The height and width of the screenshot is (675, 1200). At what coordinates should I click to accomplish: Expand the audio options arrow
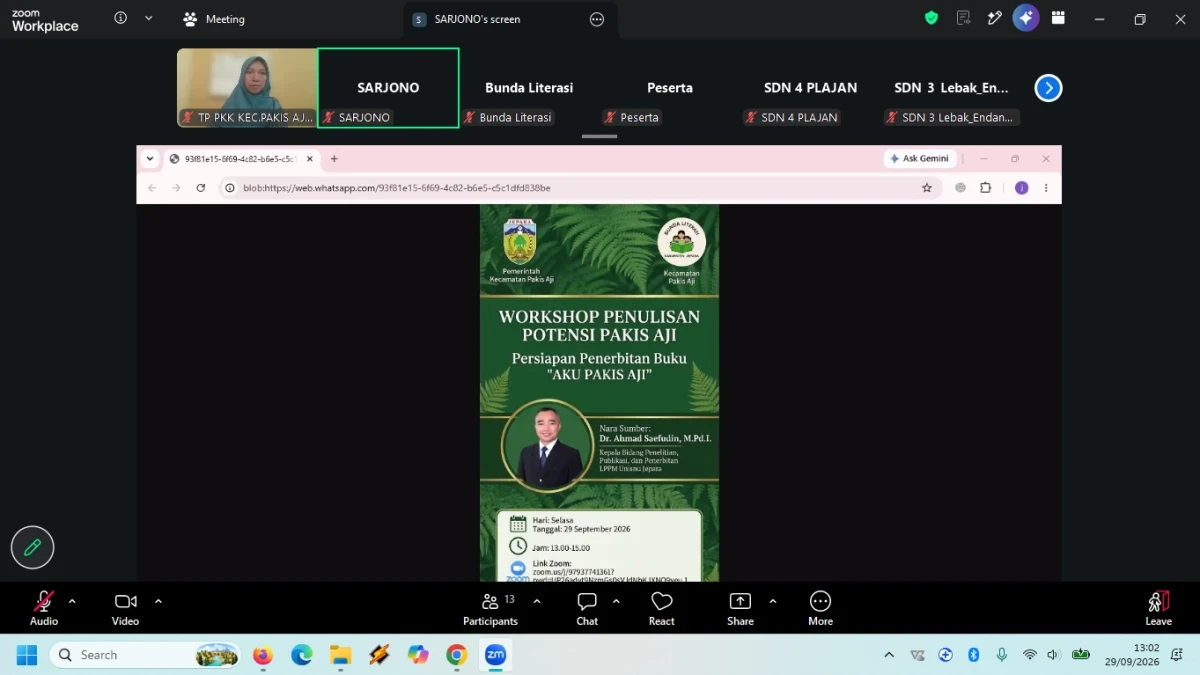pyautogui.click(x=72, y=601)
